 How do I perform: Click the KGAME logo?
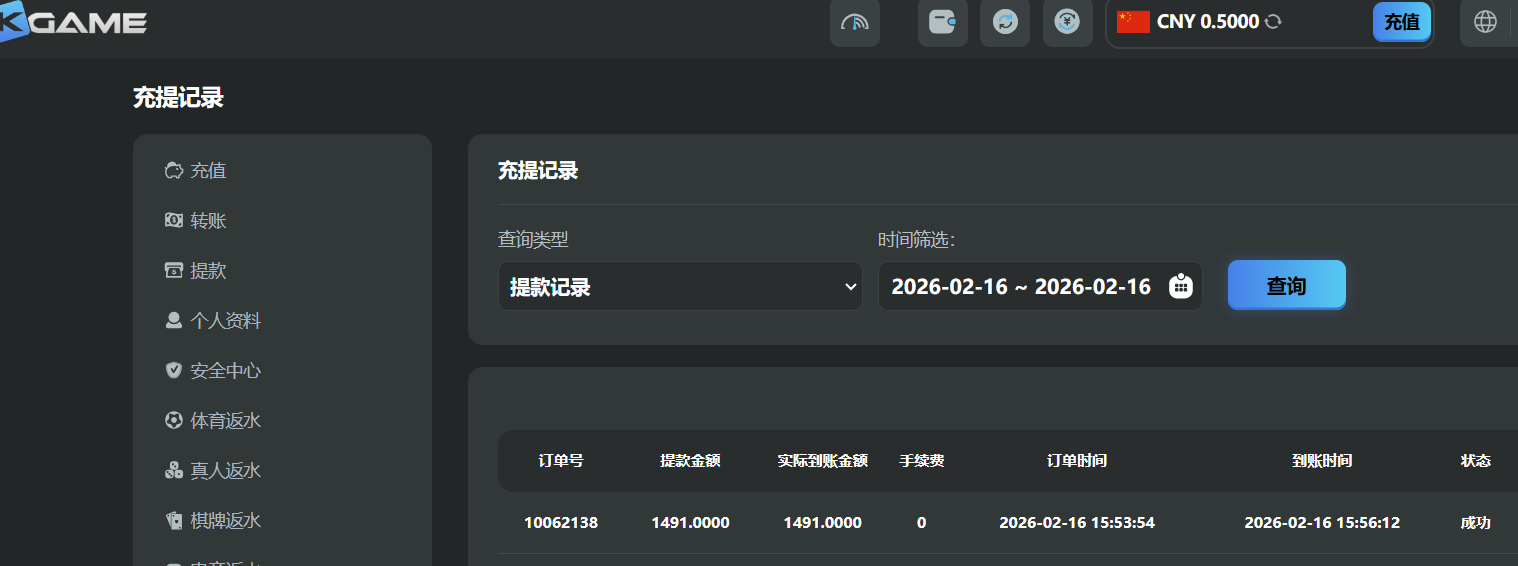pyautogui.click(x=75, y=22)
